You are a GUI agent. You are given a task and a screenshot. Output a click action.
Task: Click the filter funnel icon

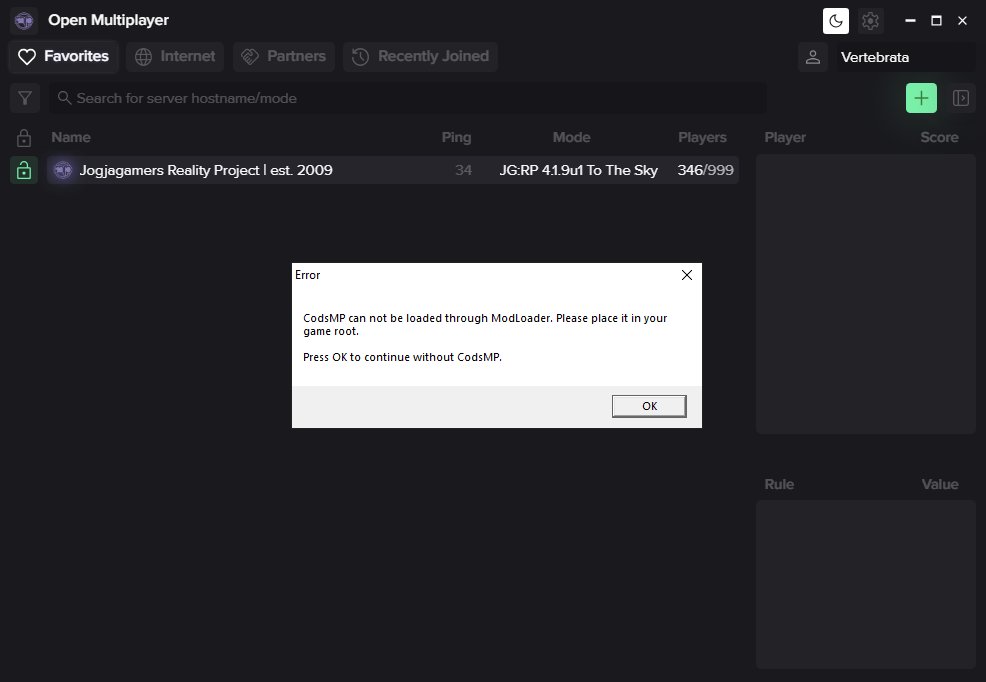click(x=25, y=98)
